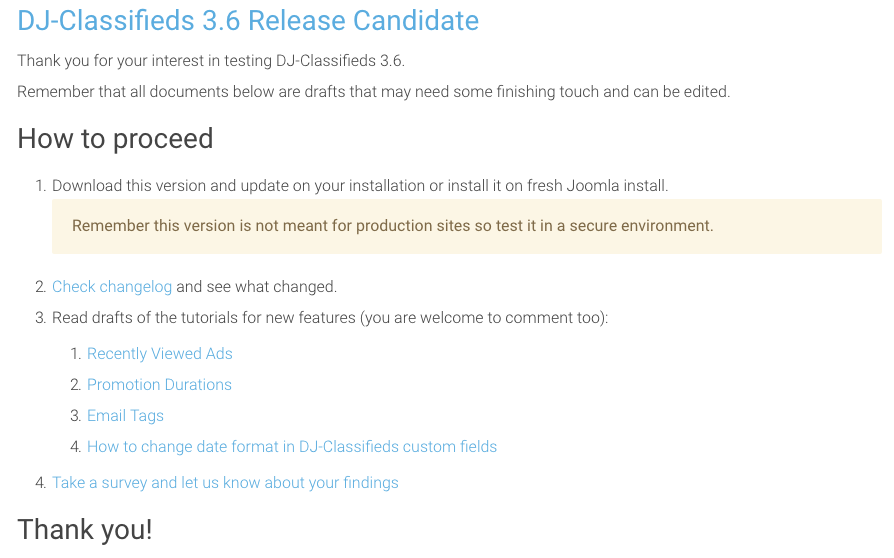Click the number marker before Take a survey
Image resolution: width=894 pixels, height=558 pixels.
pyautogui.click(x=40, y=483)
